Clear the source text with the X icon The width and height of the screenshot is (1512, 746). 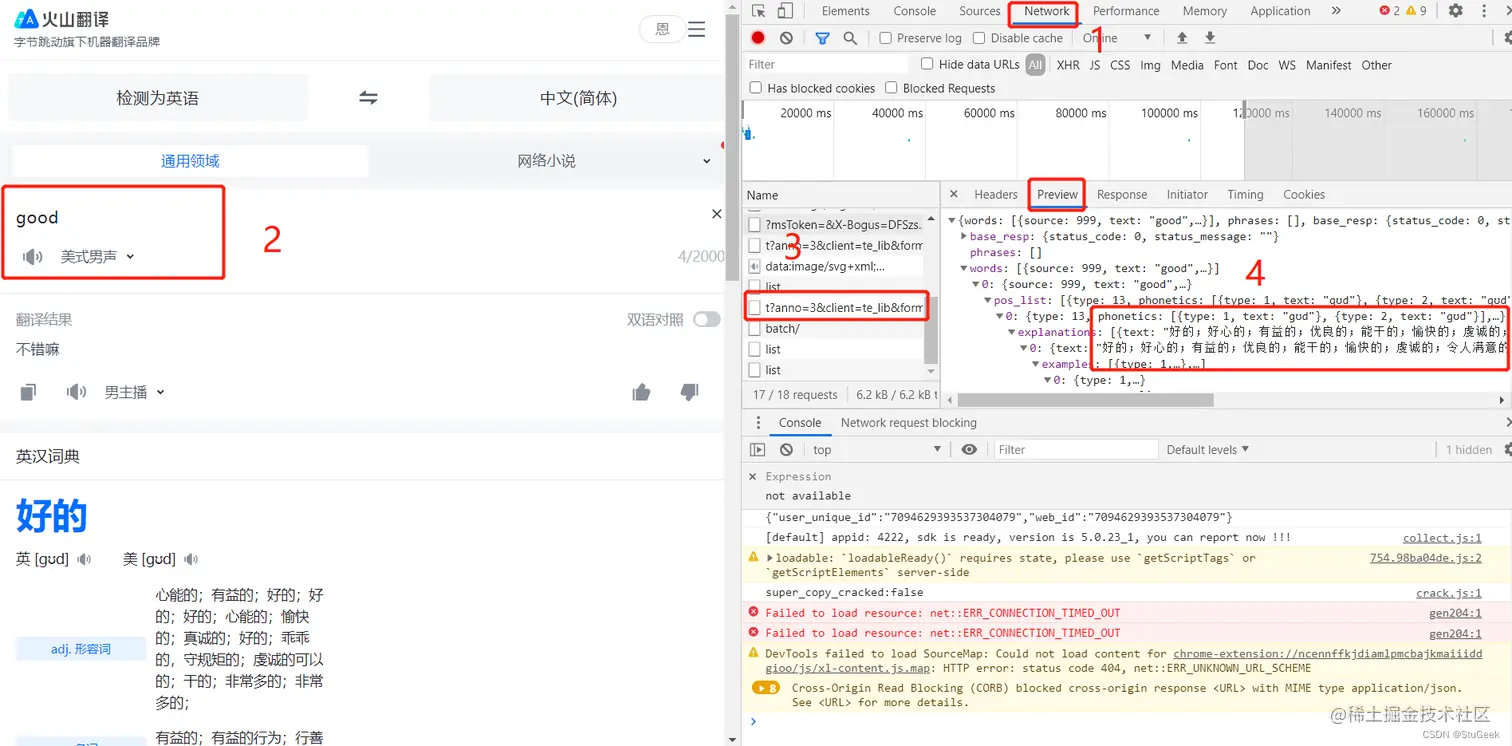[x=716, y=214]
